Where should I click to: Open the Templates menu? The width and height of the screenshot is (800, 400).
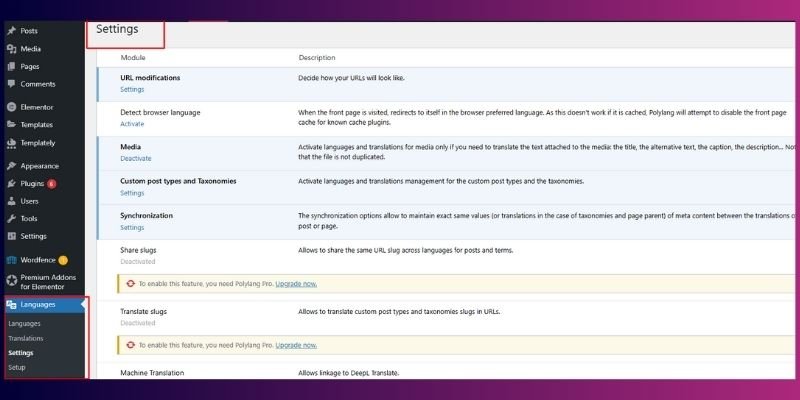[37, 124]
